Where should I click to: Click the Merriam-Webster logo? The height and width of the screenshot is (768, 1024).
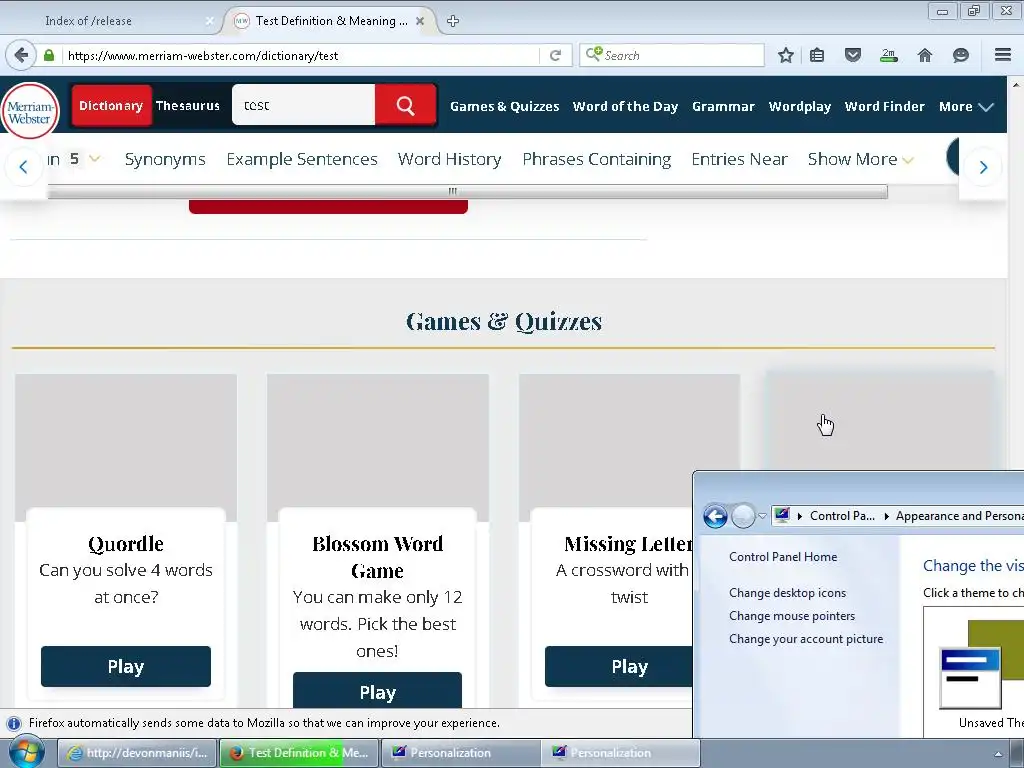tap(30, 111)
